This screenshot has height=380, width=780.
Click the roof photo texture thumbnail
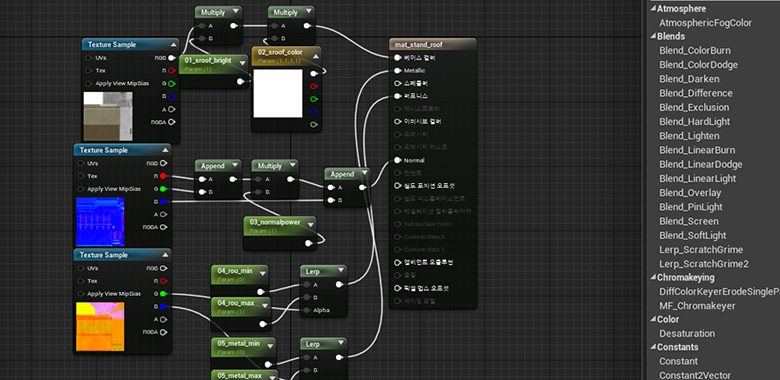[x=108, y=116]
